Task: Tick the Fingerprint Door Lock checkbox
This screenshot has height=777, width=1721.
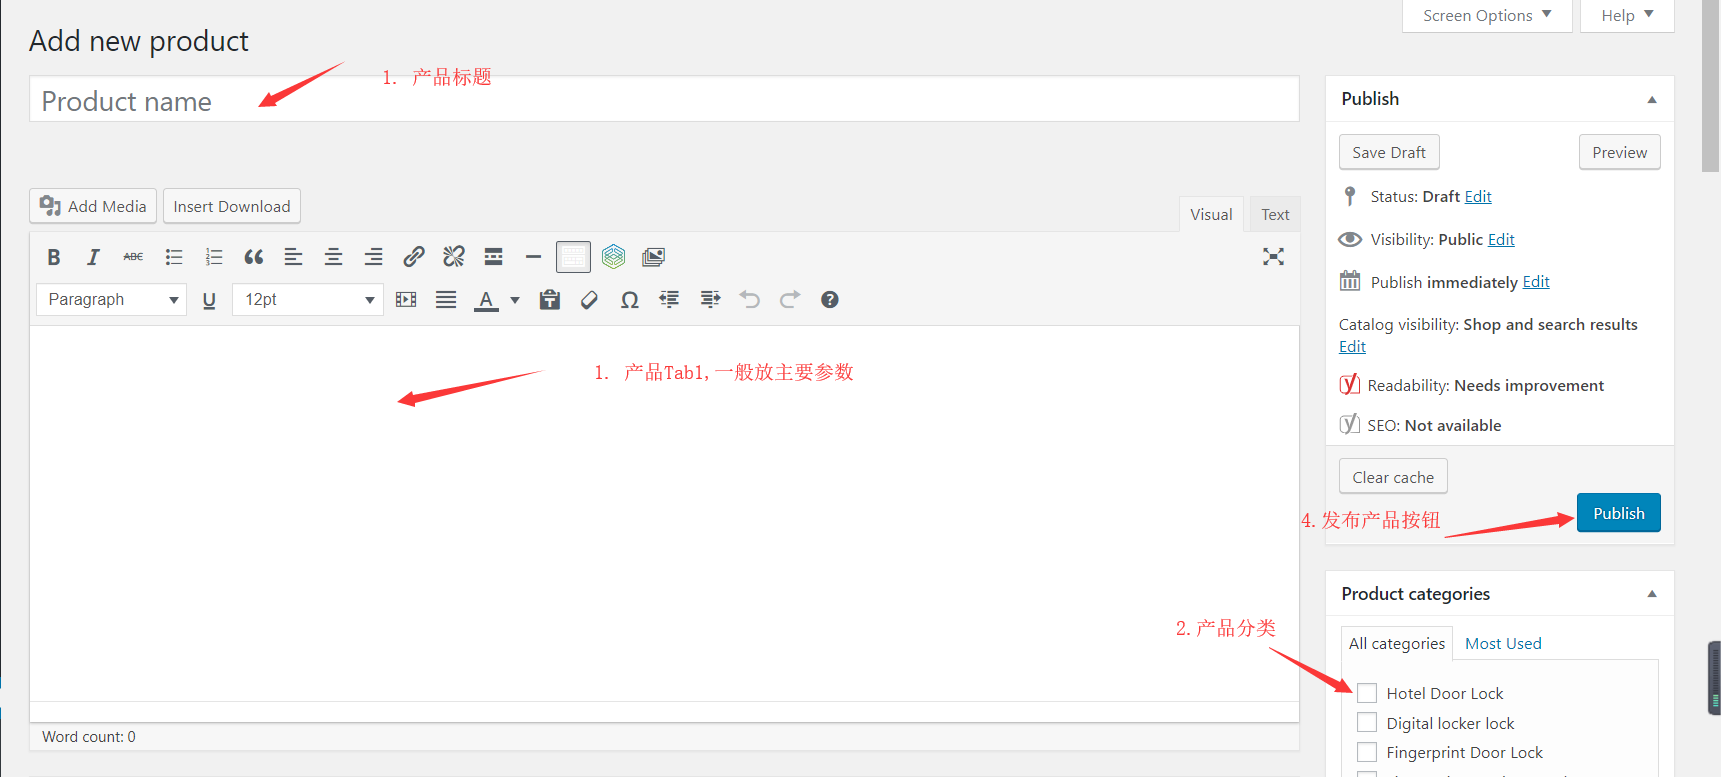Action: [x=1367, y=752]
